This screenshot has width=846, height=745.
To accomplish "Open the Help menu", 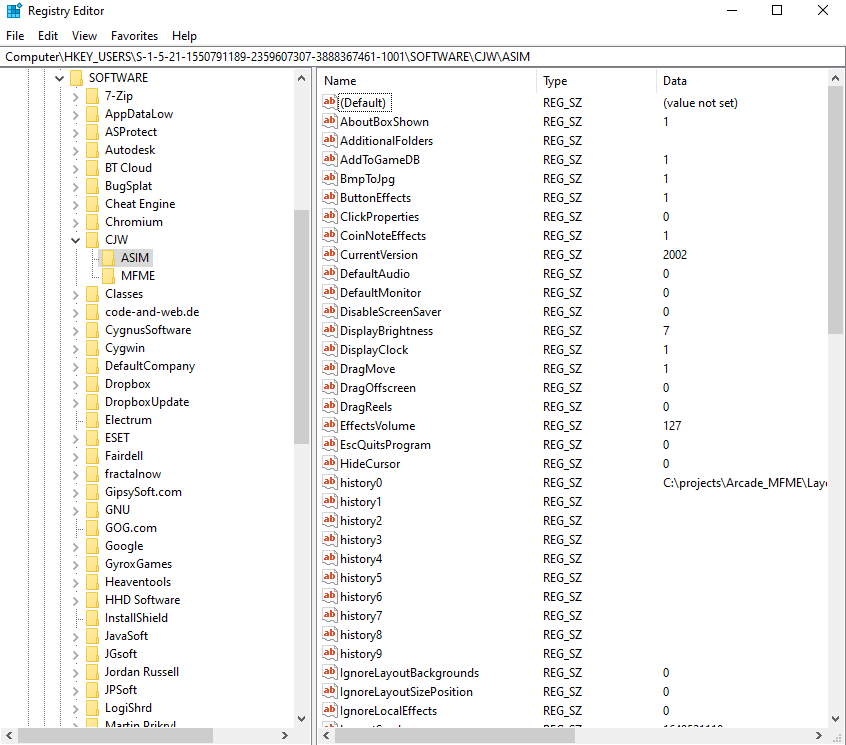I will [x=184, y=36].
